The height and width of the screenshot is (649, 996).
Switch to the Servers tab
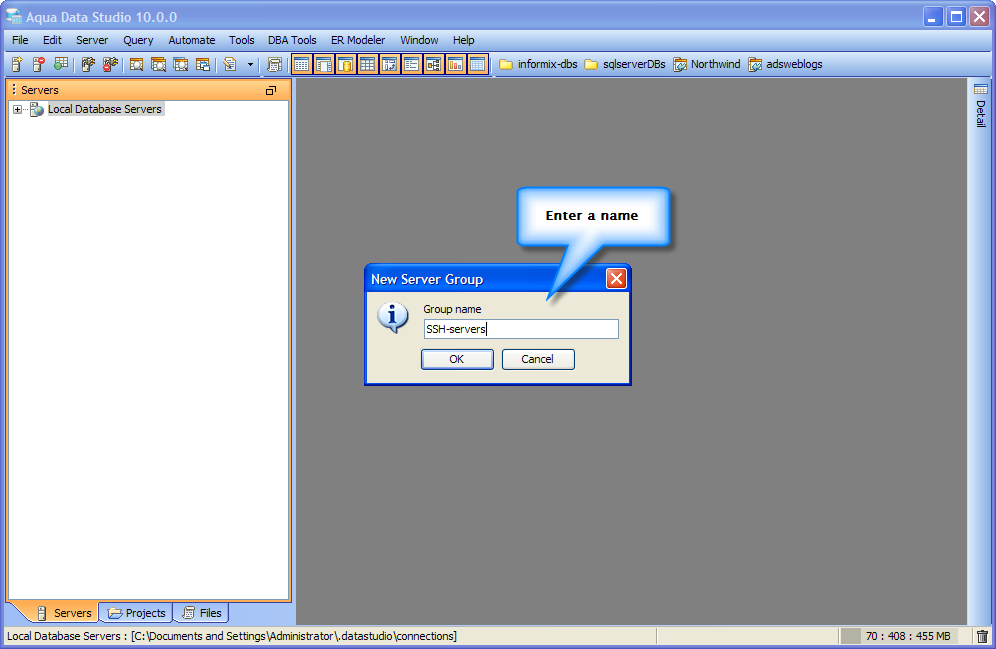pyautogui.click(x=64, y=613)
